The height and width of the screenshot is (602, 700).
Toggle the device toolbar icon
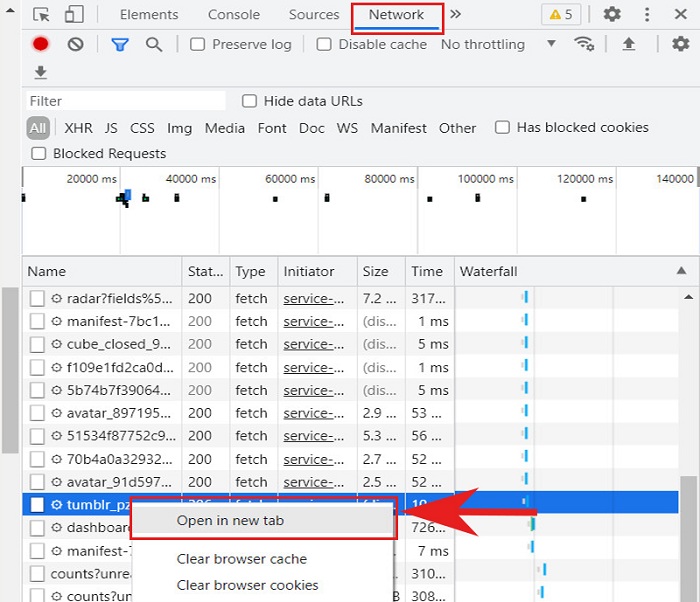pyautogui.click(x=74, y=15)
